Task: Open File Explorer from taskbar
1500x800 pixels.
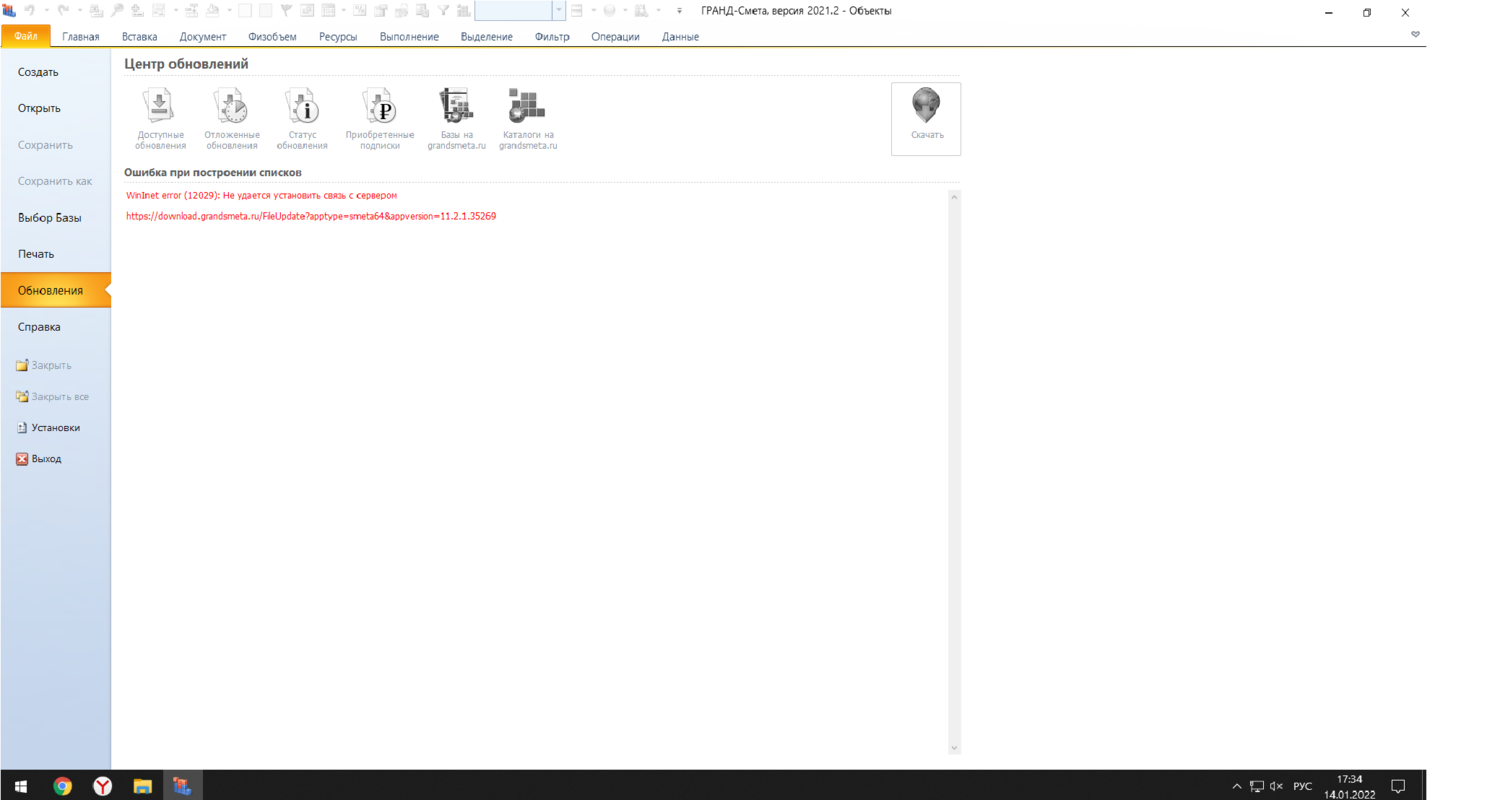Action: click(x=142, y=786)
